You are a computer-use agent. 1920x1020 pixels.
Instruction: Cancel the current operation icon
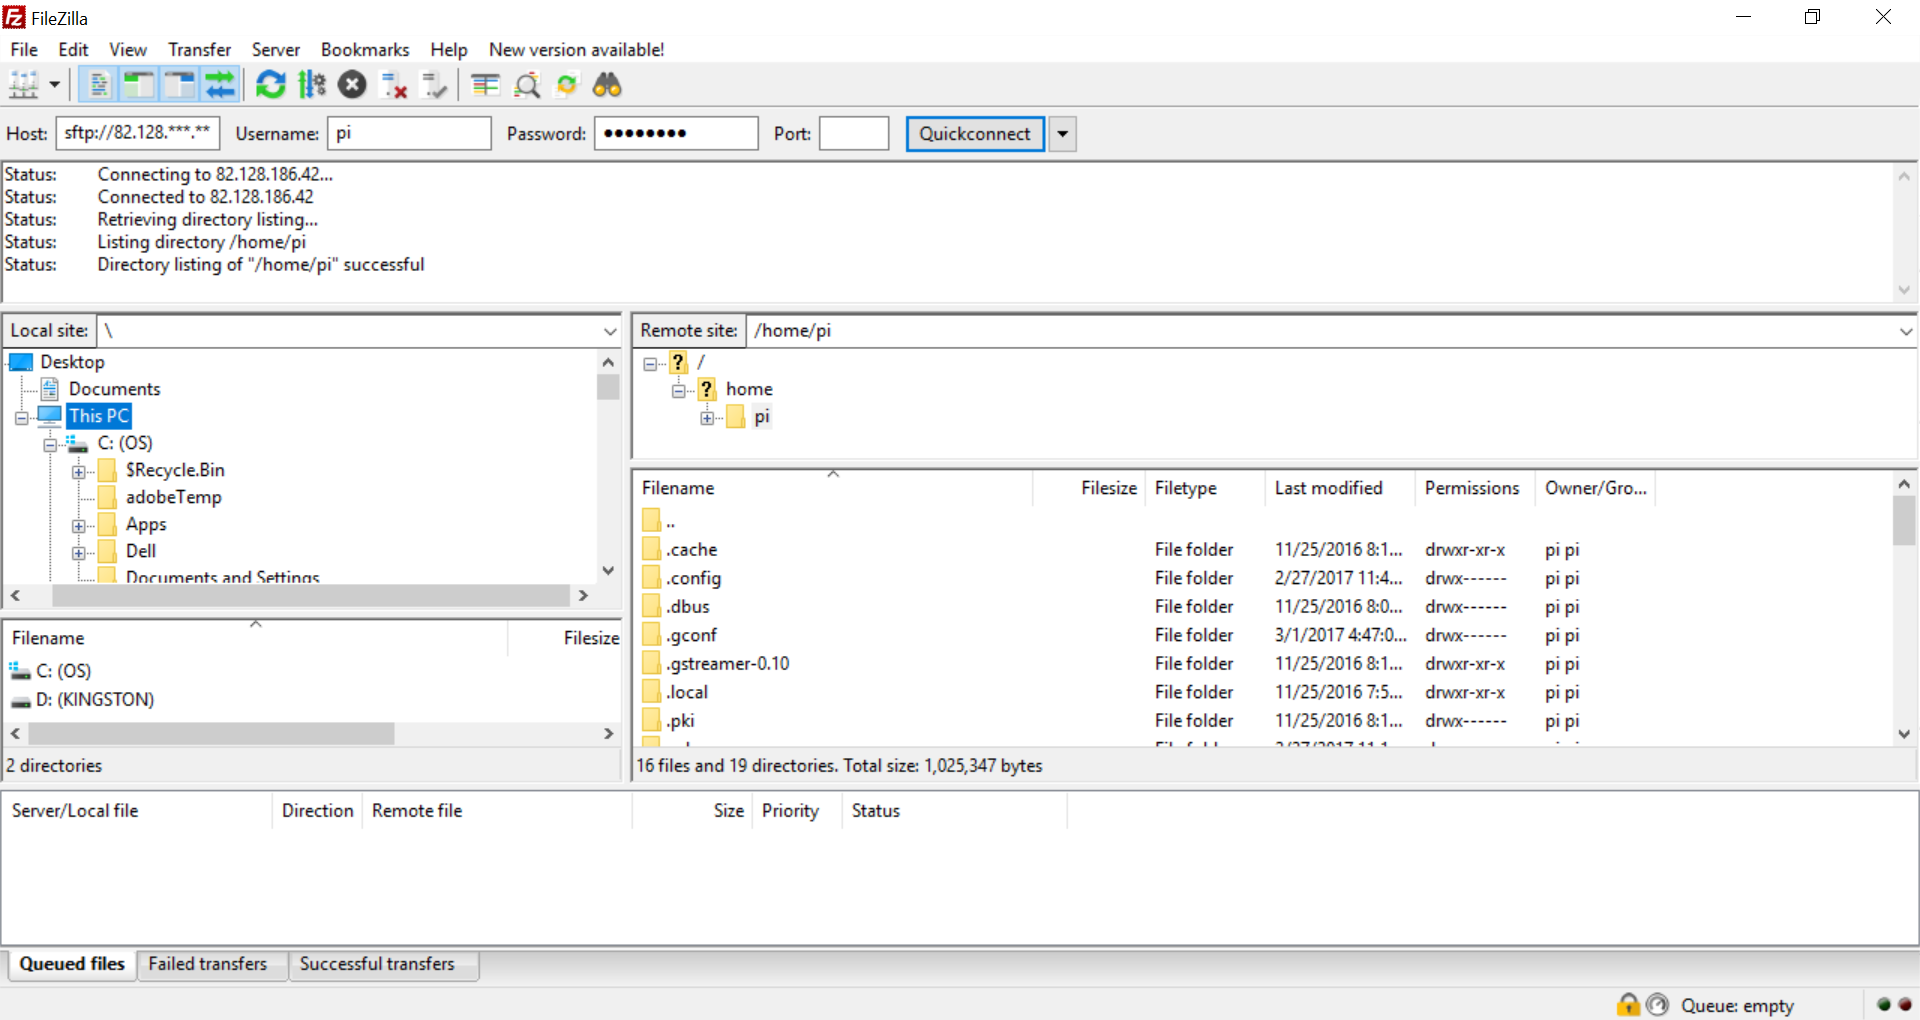coord(352,85)
